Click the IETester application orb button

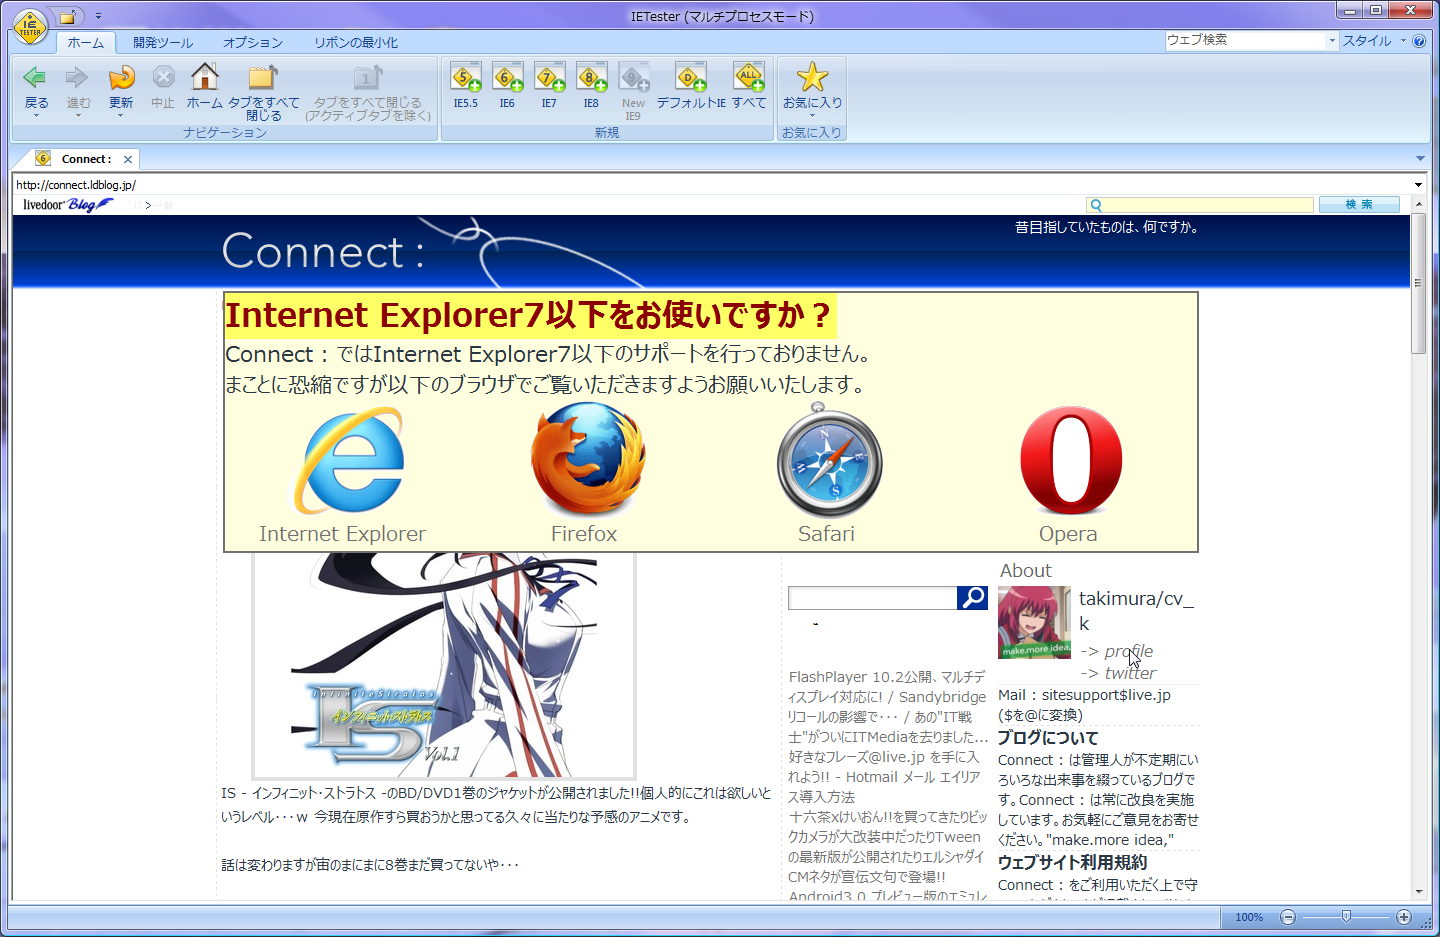click(x=30, y=27)
